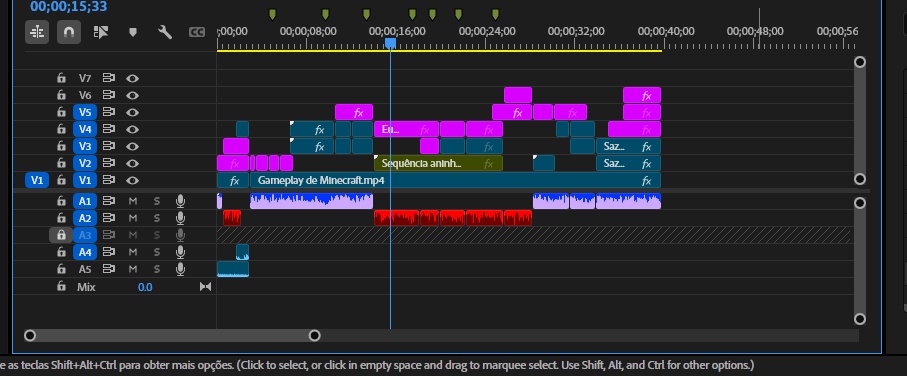
Task: Toggle track targeting for A4
Action: (x=85, y=252)
